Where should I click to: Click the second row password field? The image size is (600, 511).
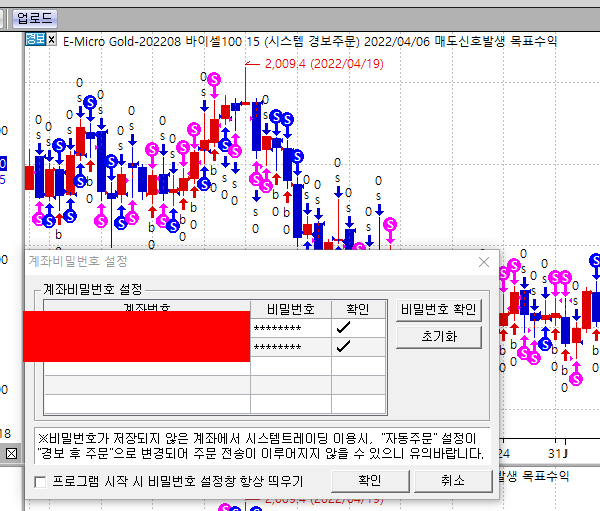pos(290,347)
